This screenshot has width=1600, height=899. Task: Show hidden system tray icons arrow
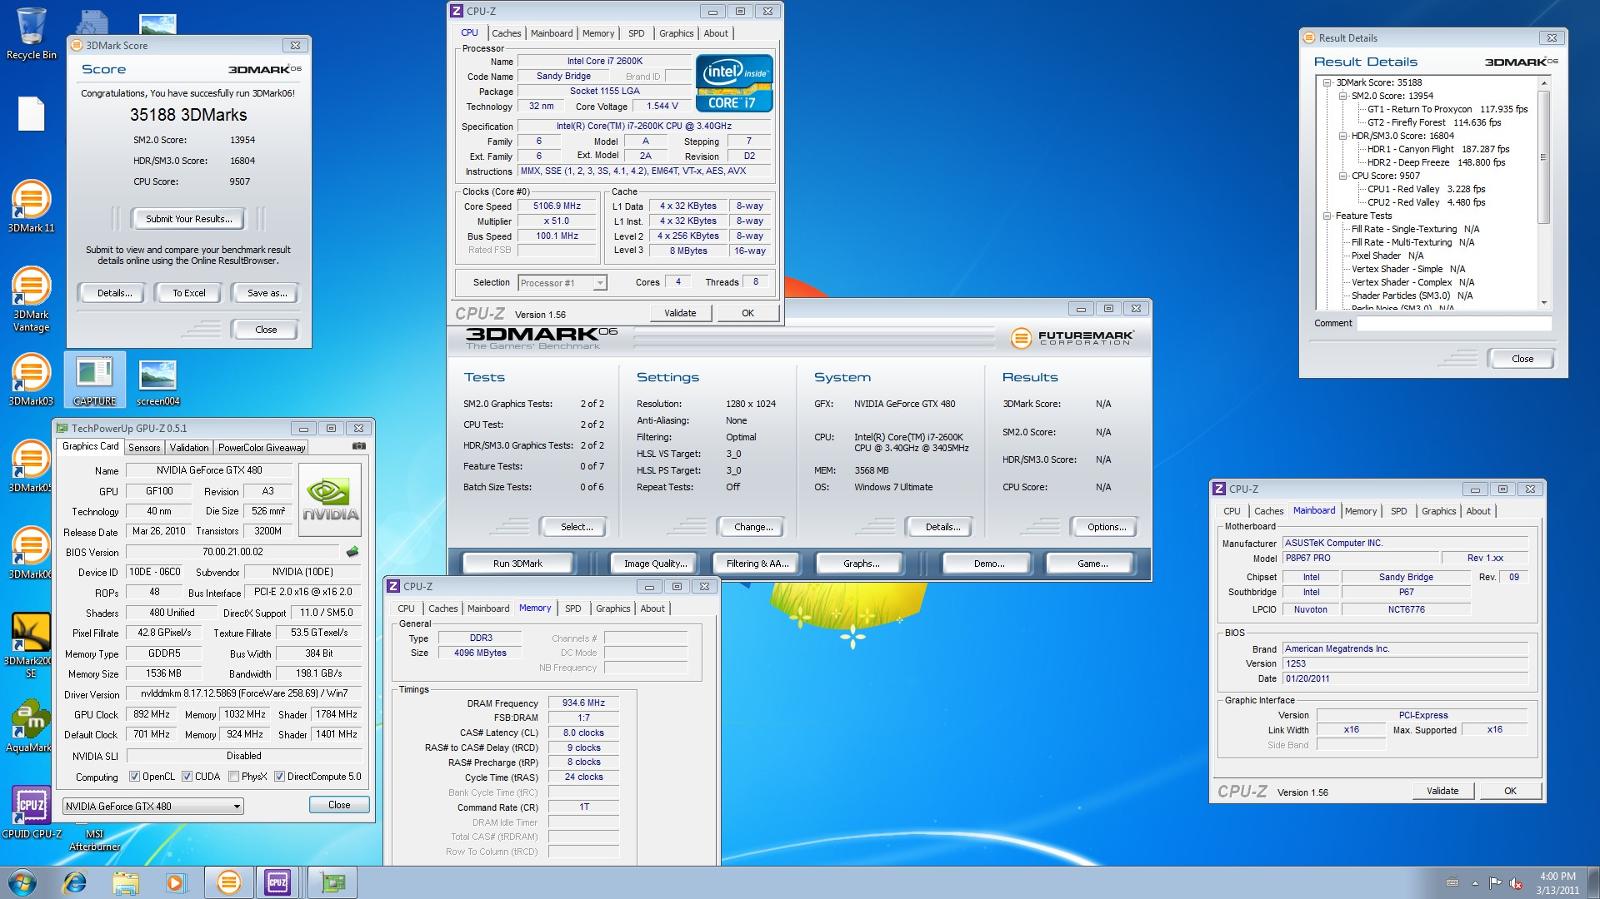1475,883
